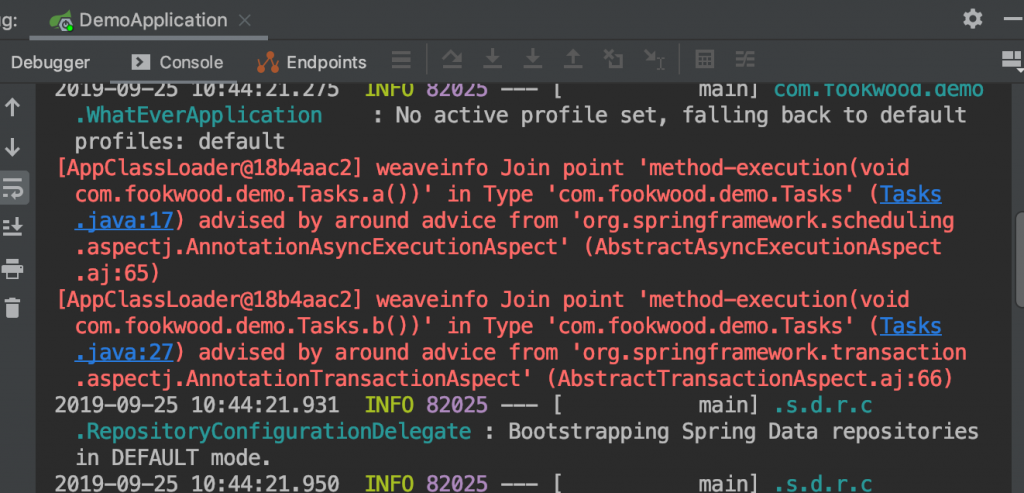Click the Step Over debugger icon
Viewport: 1024px width, 493px height.
click(x=451, y=61)
